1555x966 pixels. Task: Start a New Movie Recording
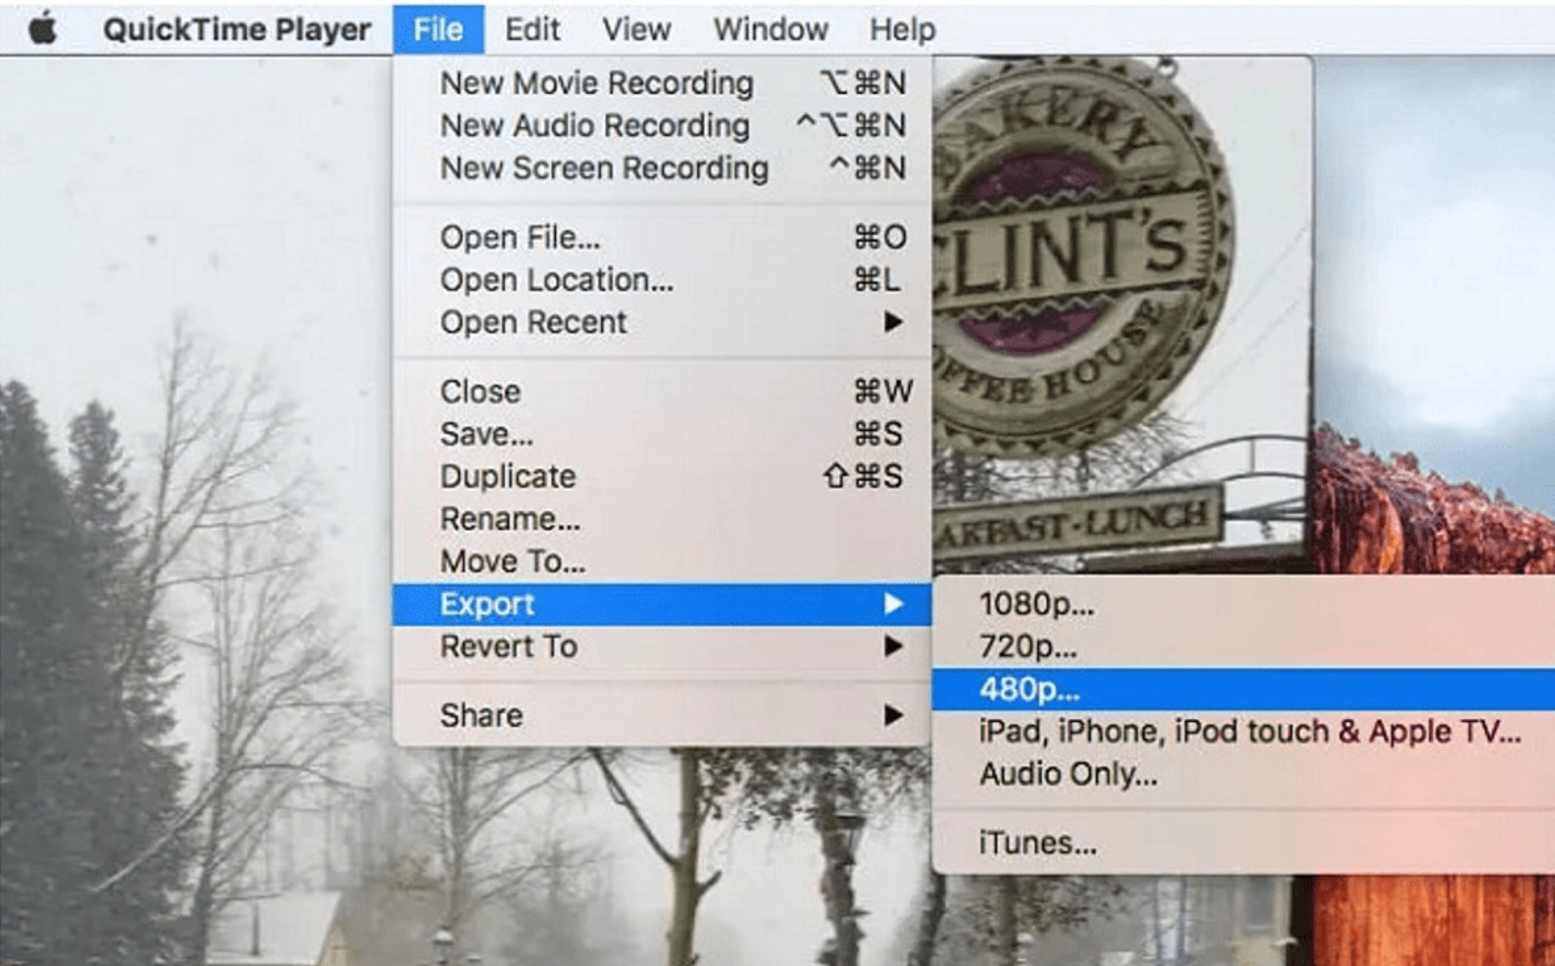coord(662,83)
